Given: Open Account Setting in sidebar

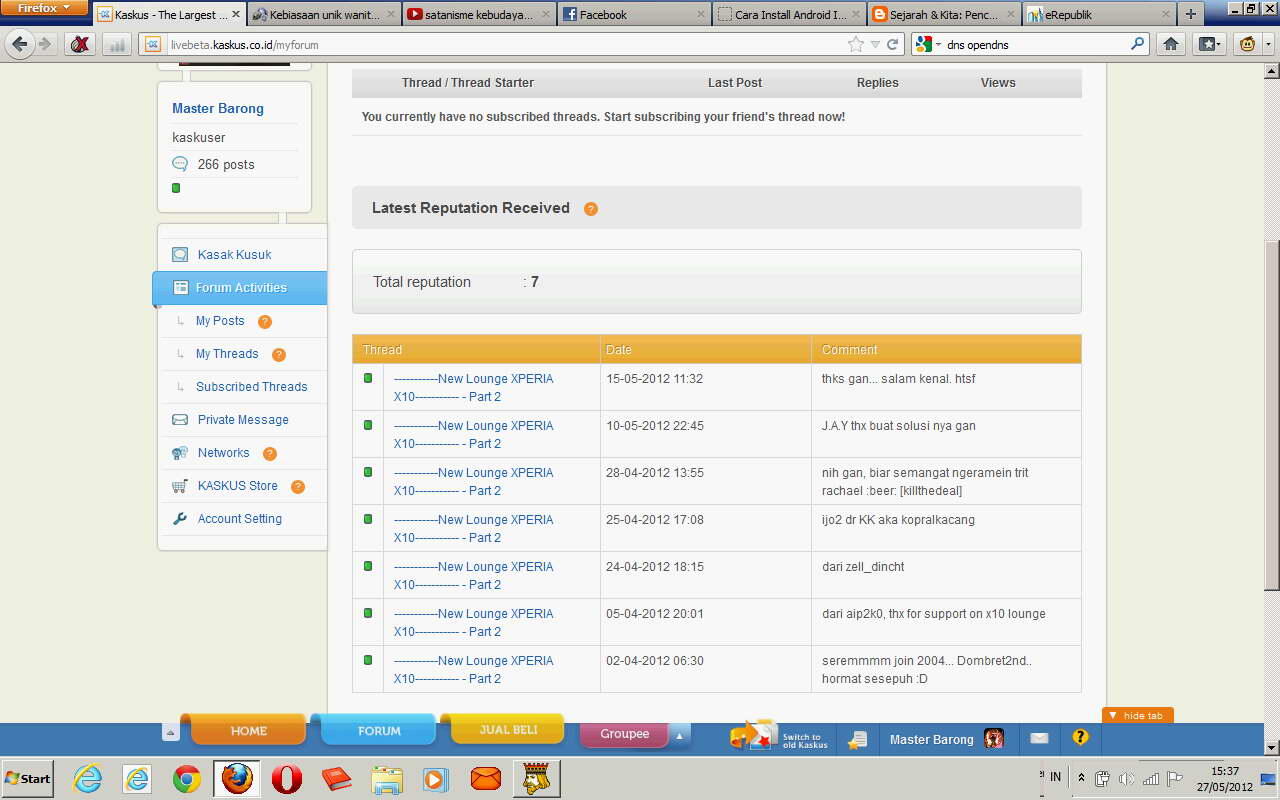Looking at the screenshot, I should click(x=240, y=519).
